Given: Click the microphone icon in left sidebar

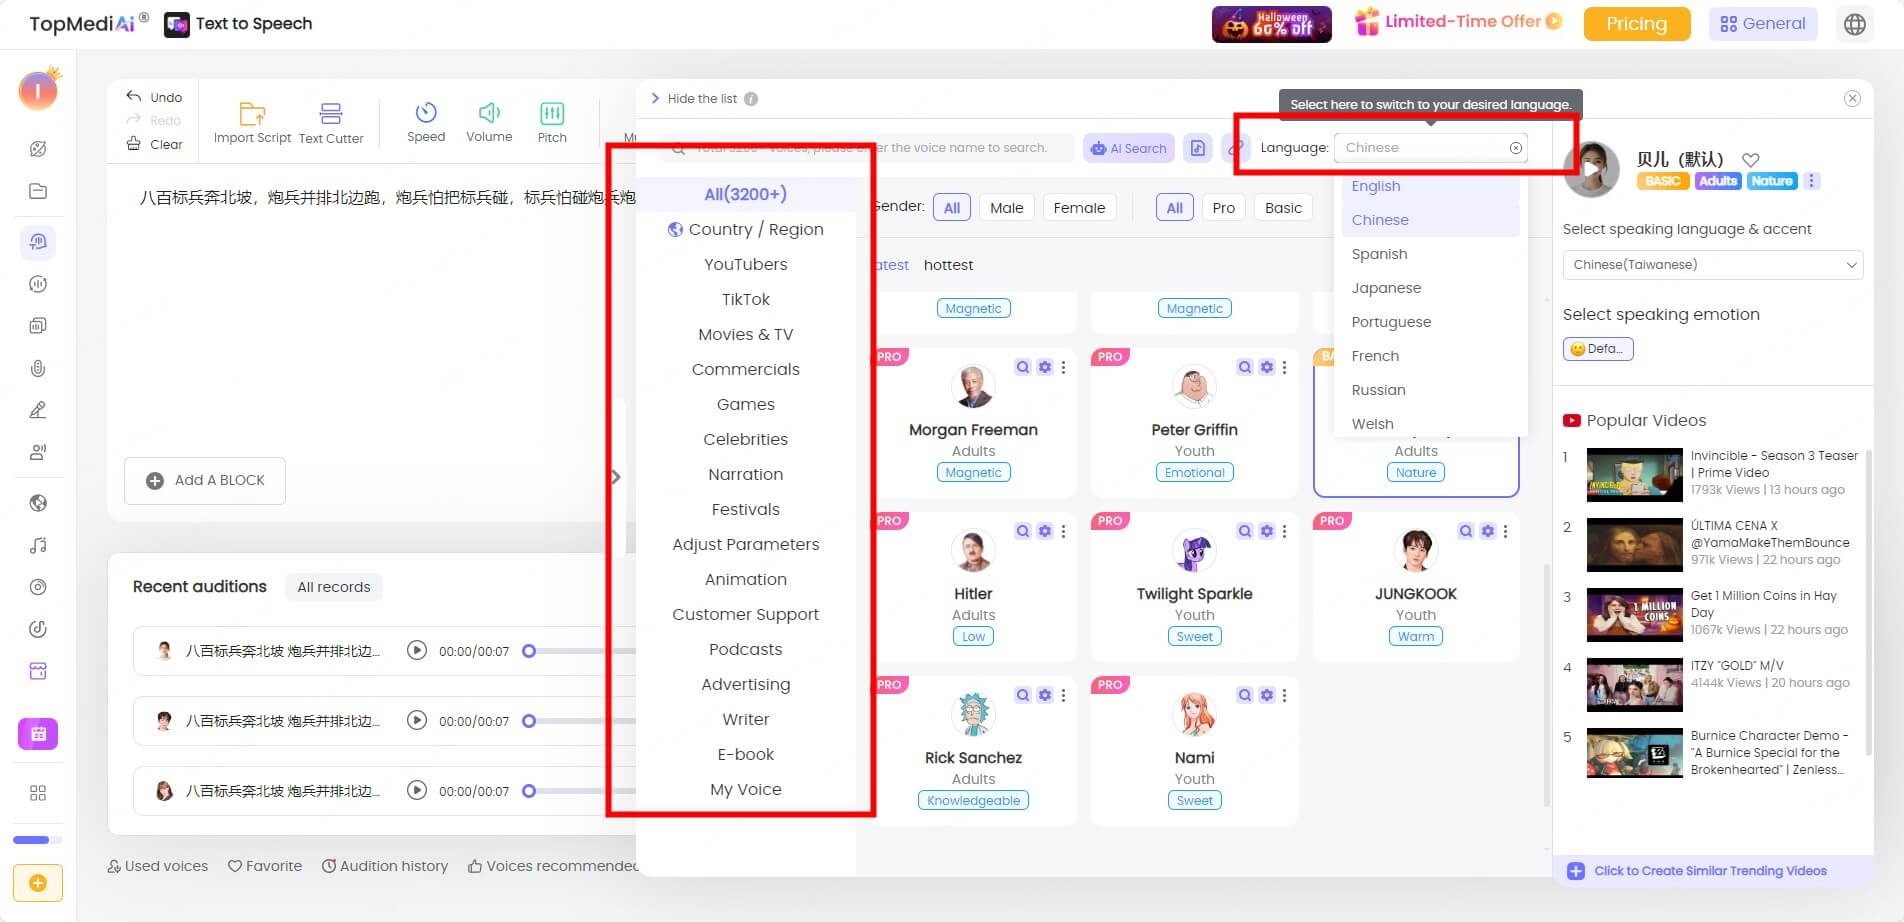Looking at the screenshot, I should pyautogui.click(x=38, y=368).
